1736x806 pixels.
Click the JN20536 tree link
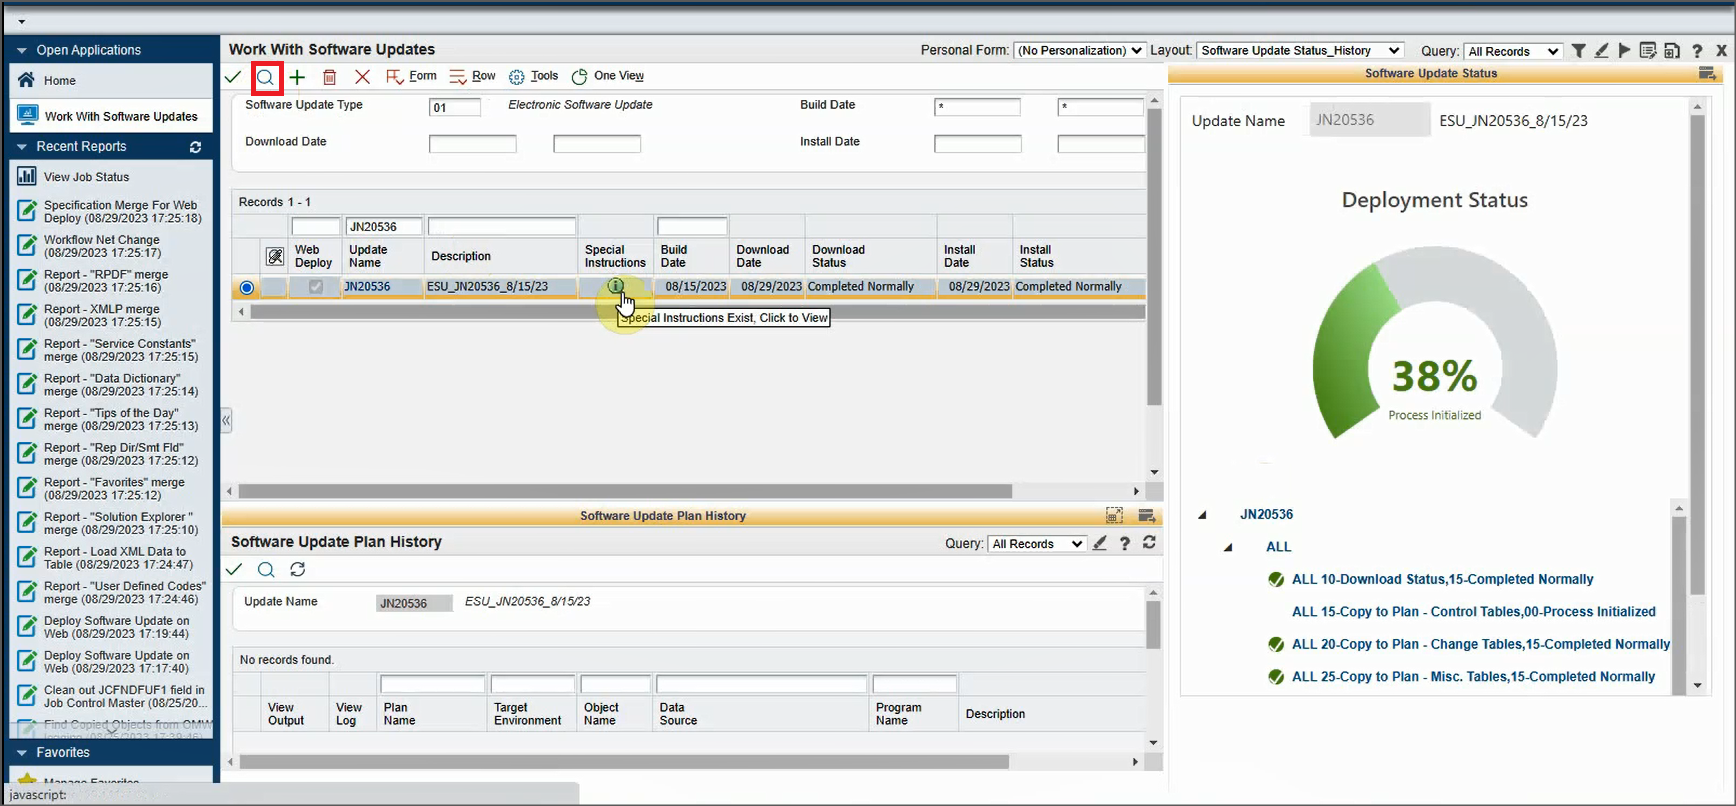point(1266,514)
